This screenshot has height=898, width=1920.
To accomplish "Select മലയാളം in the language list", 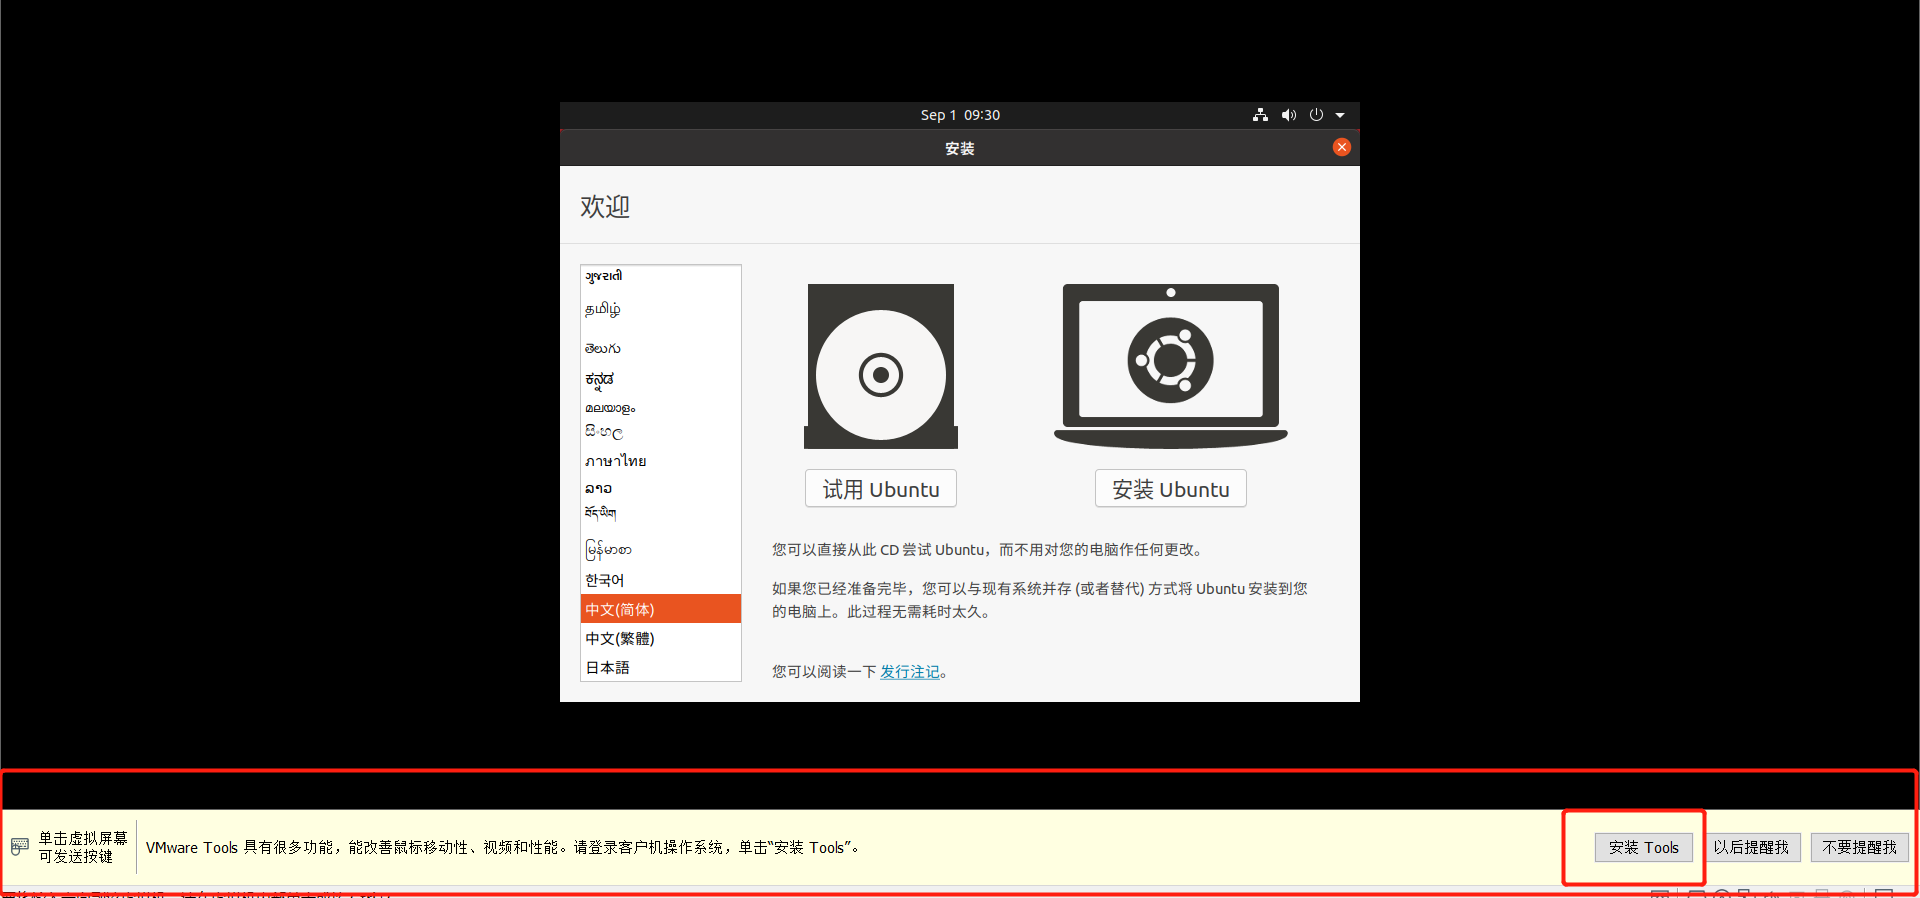I will pos(660,407).
